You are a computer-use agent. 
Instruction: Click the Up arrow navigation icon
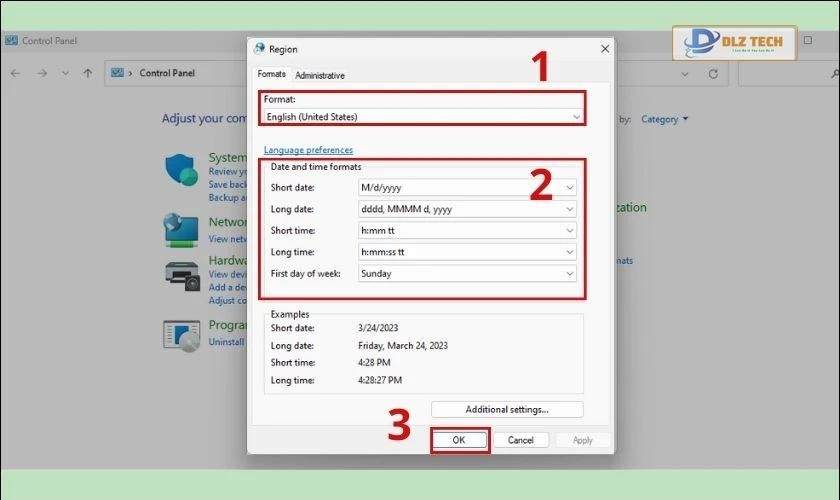pyautogui.click(x=88, y=73)
